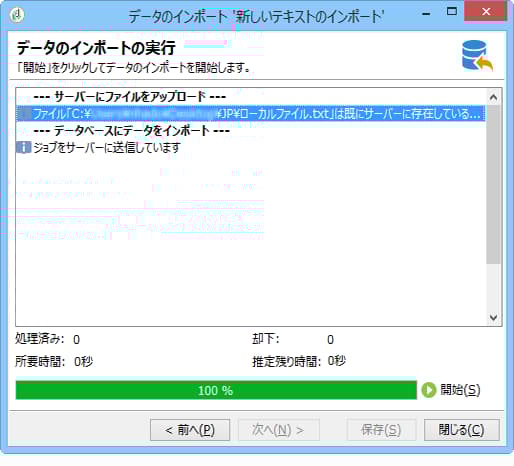
Task: Click the 保存(S) save button
Action: click(x=381, y=430)
